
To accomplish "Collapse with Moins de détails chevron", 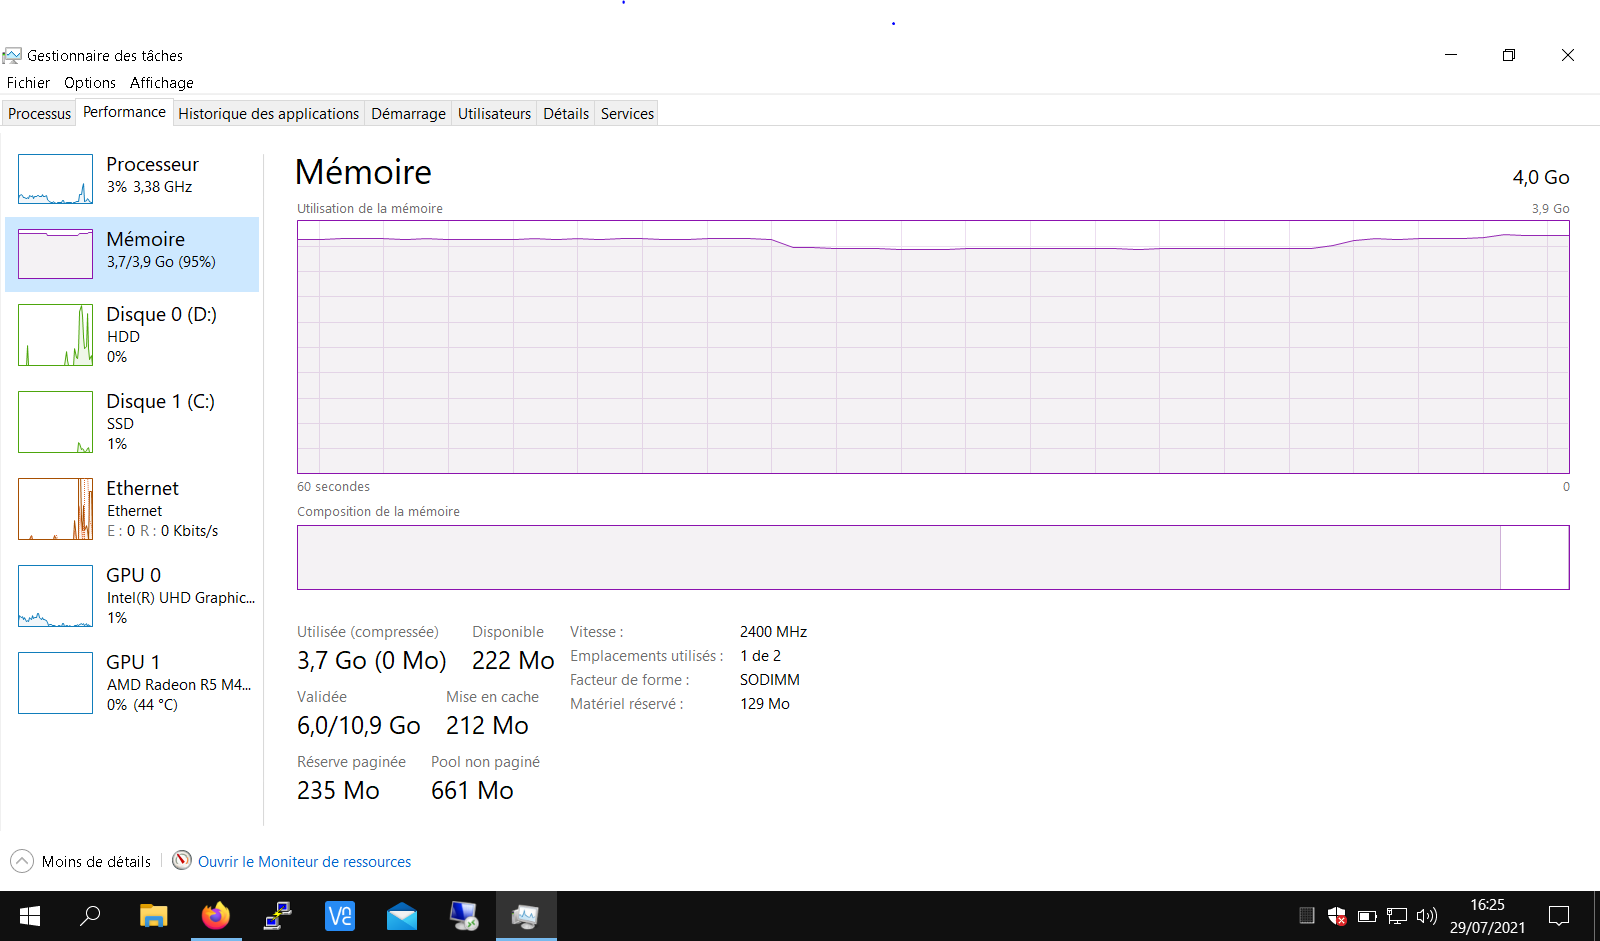I will click(22, 861).
